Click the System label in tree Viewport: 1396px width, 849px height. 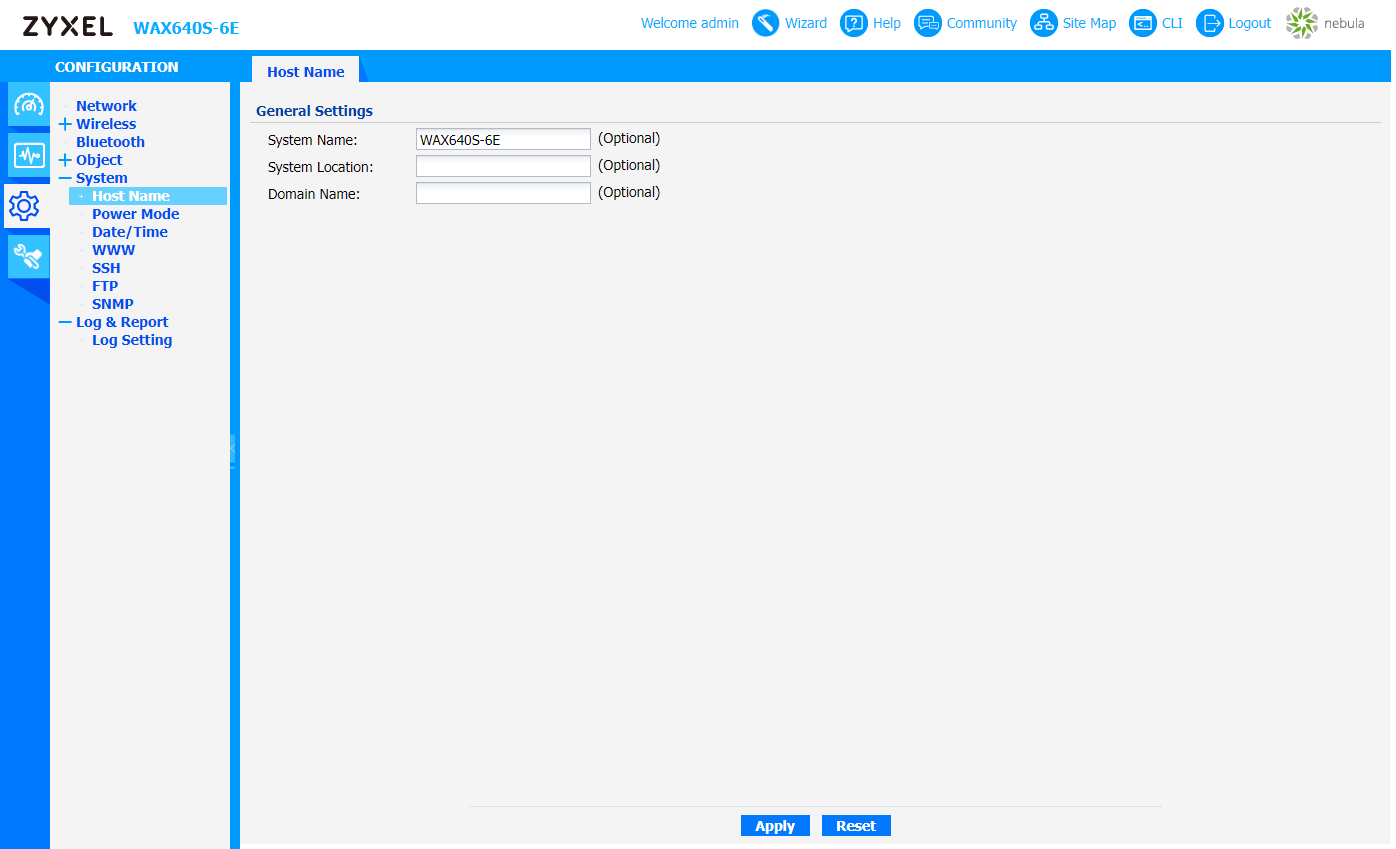pyautogui.click(x=102, y=178)
